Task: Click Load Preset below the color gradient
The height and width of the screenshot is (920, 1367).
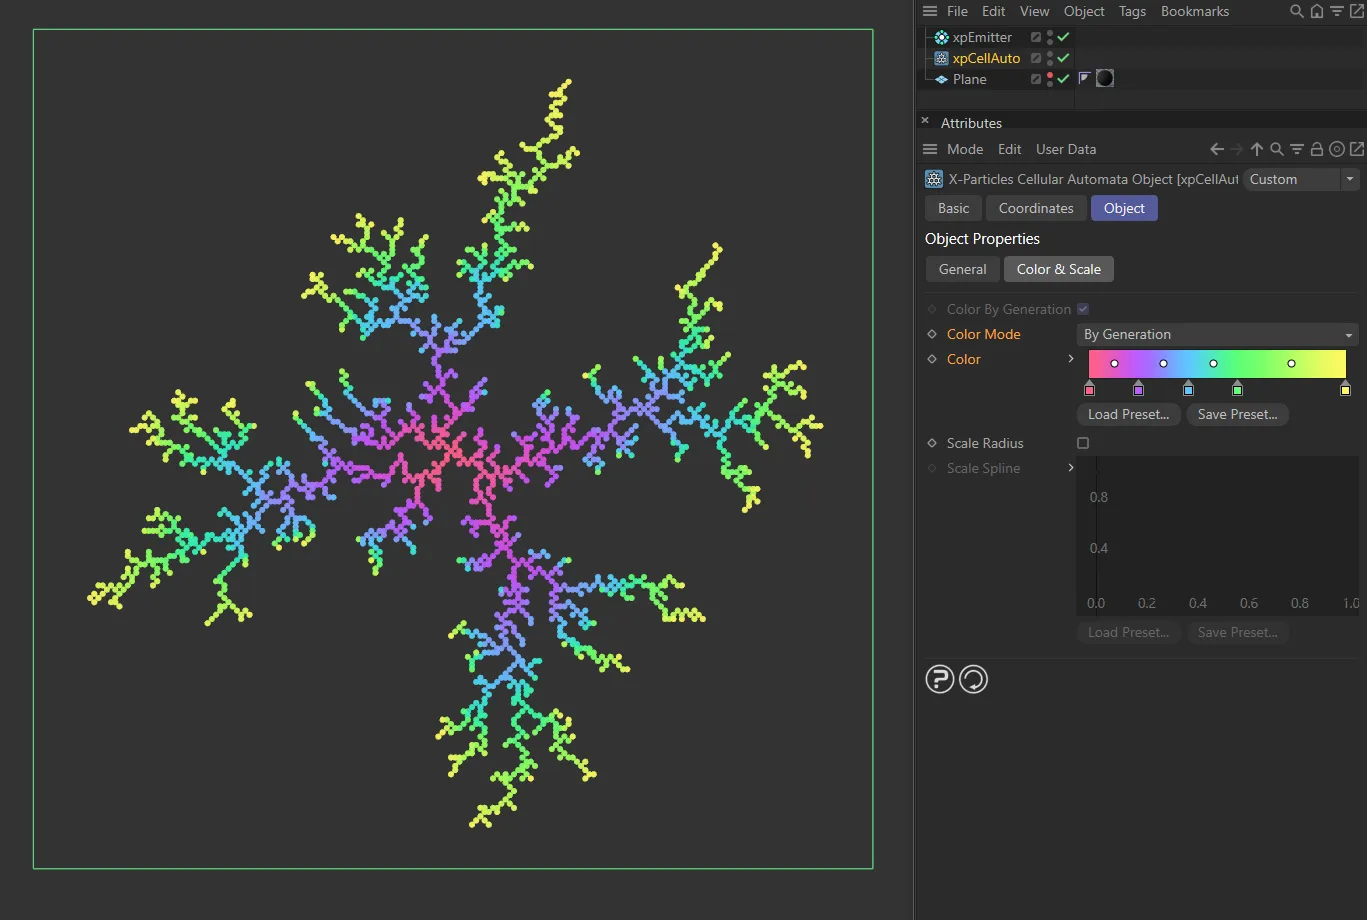Action: (x=1128, y=414)
